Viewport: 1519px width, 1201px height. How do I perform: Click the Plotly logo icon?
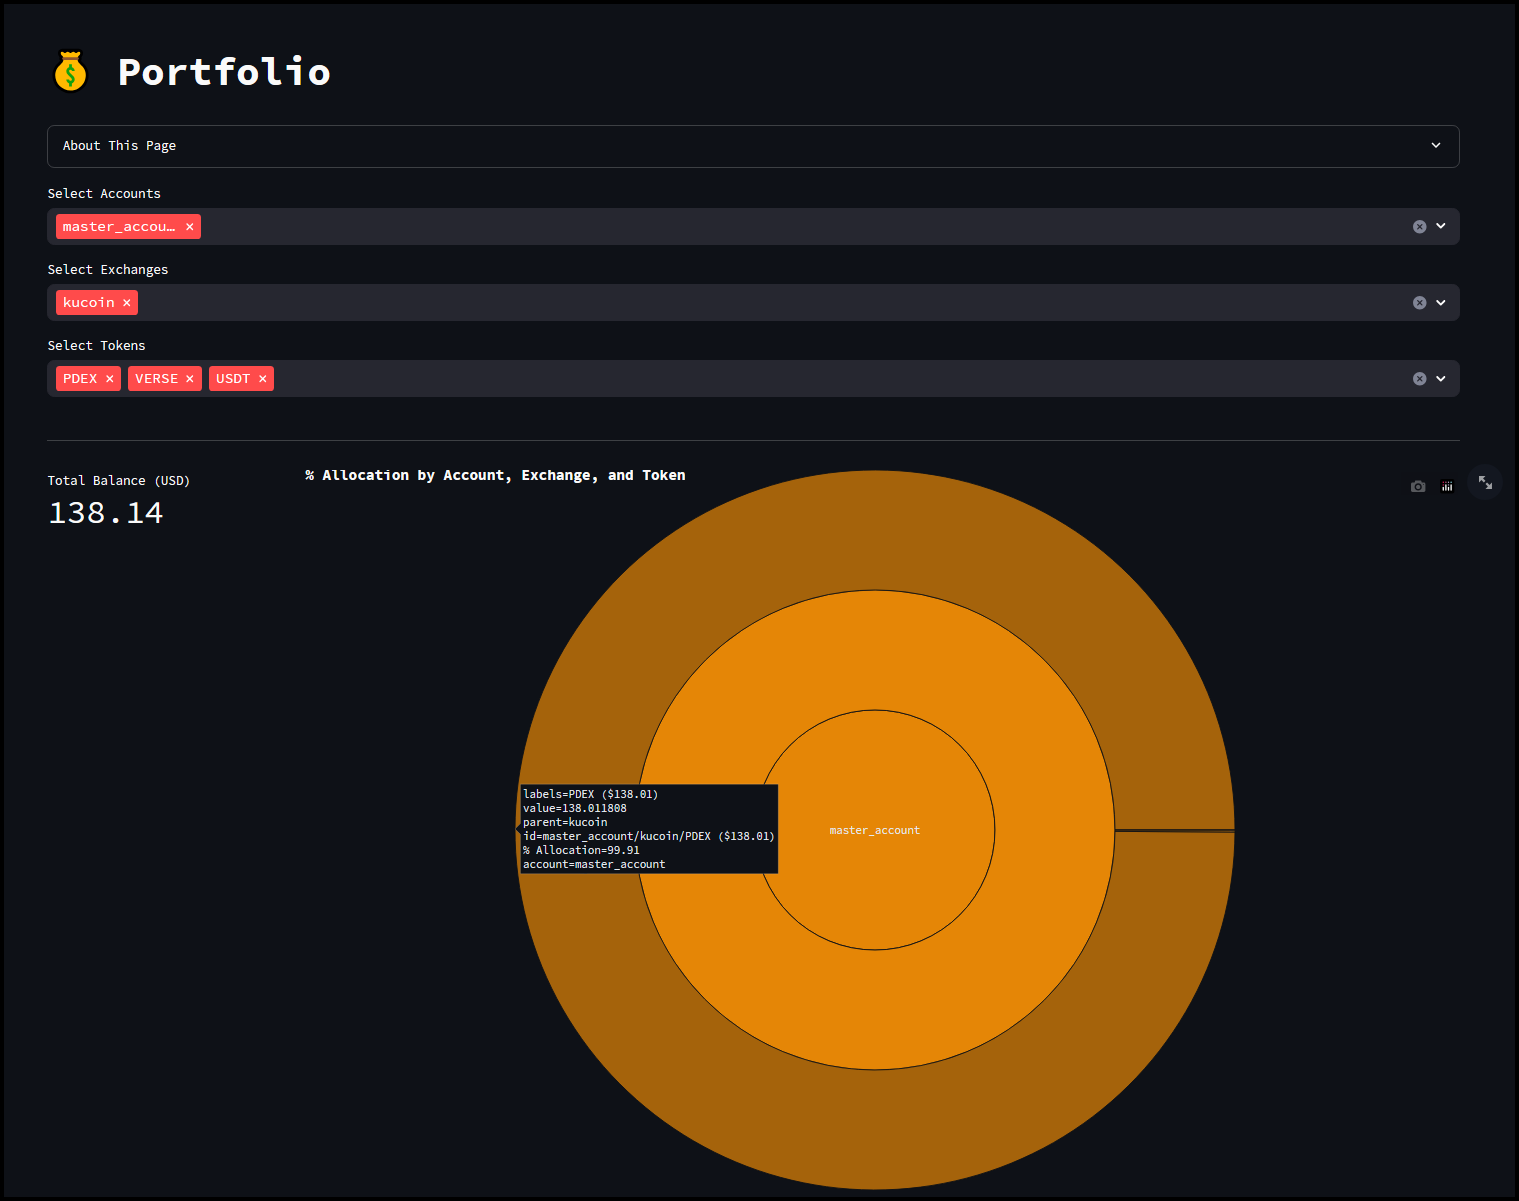pos(1446,486)
